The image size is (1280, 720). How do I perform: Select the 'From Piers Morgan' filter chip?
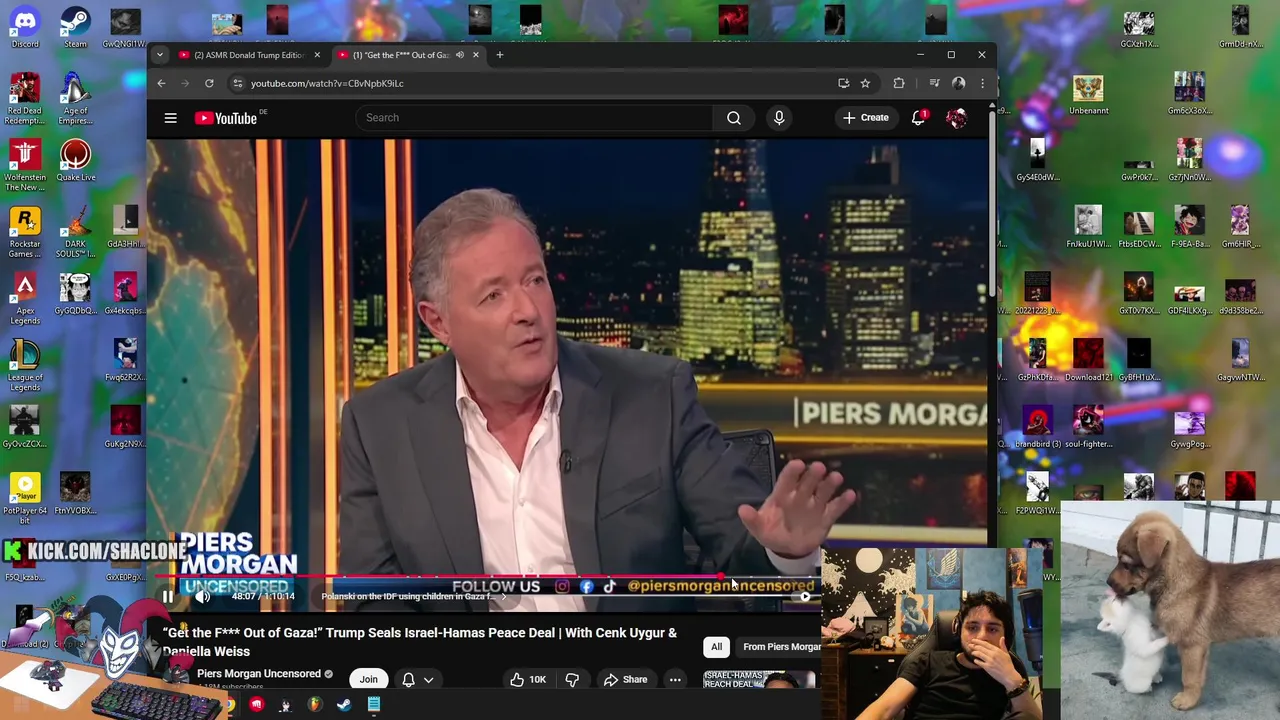pyautogui.click(x=781, y=647)
